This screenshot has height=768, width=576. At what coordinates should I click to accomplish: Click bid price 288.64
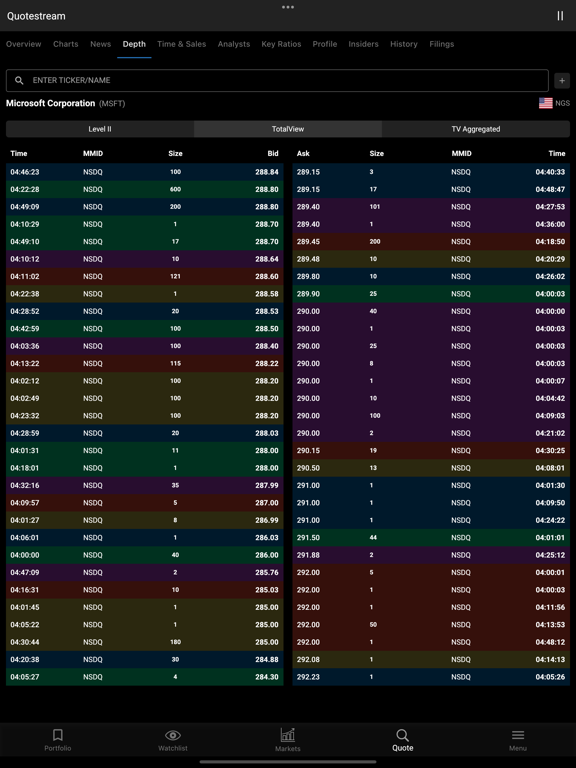[267, 259]
